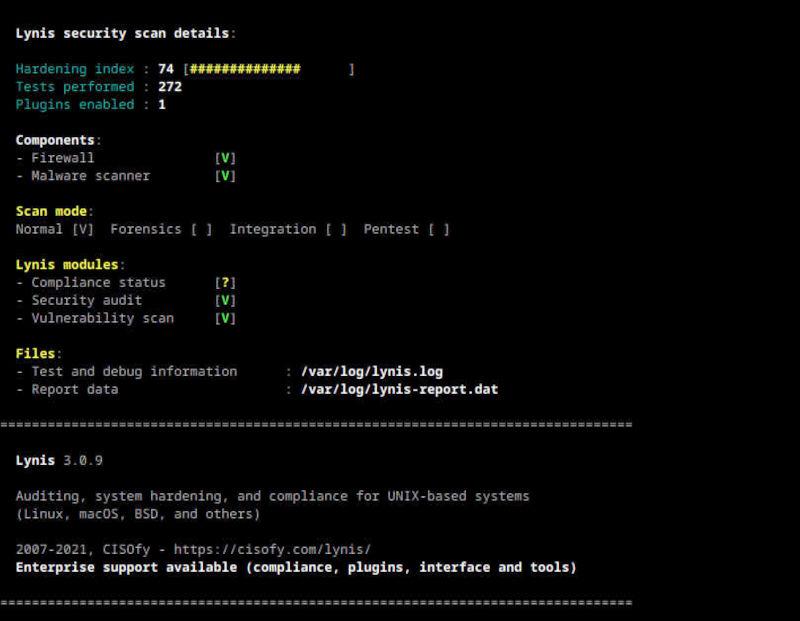
Task: Click the hardening index value 74
Action: point(166,69)
